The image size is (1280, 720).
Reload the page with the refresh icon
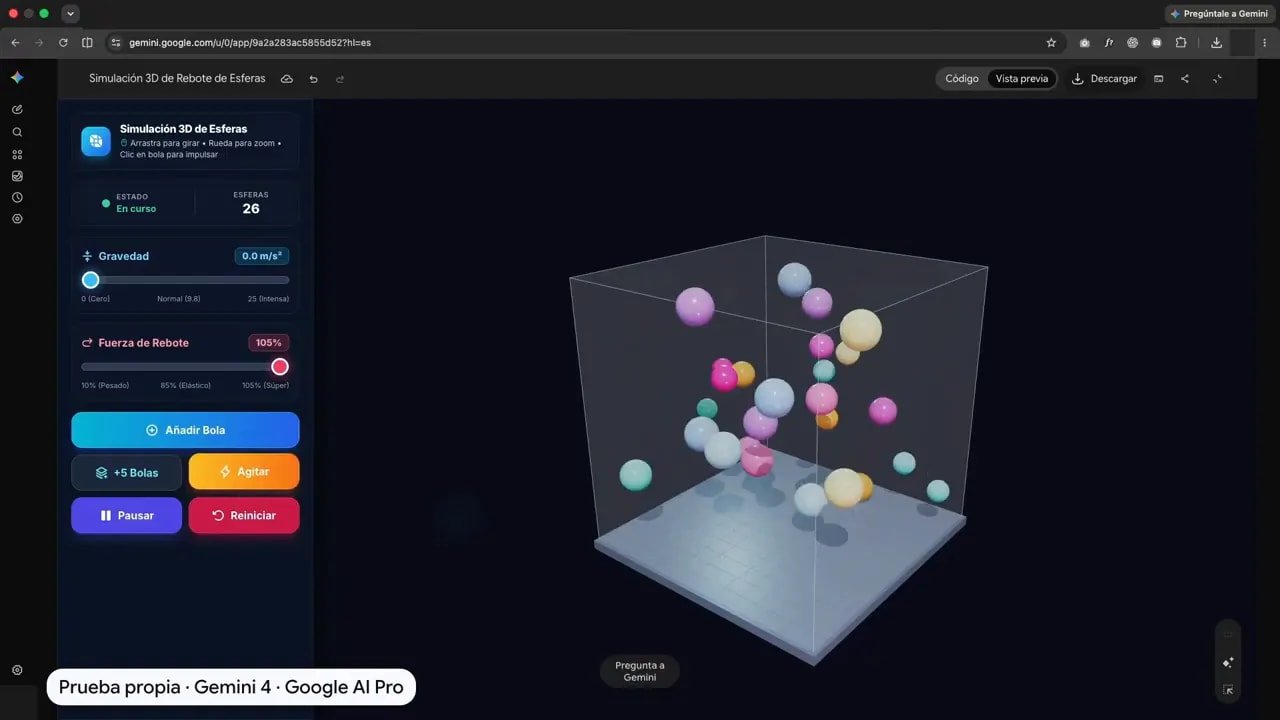click(x=63, y=43)
